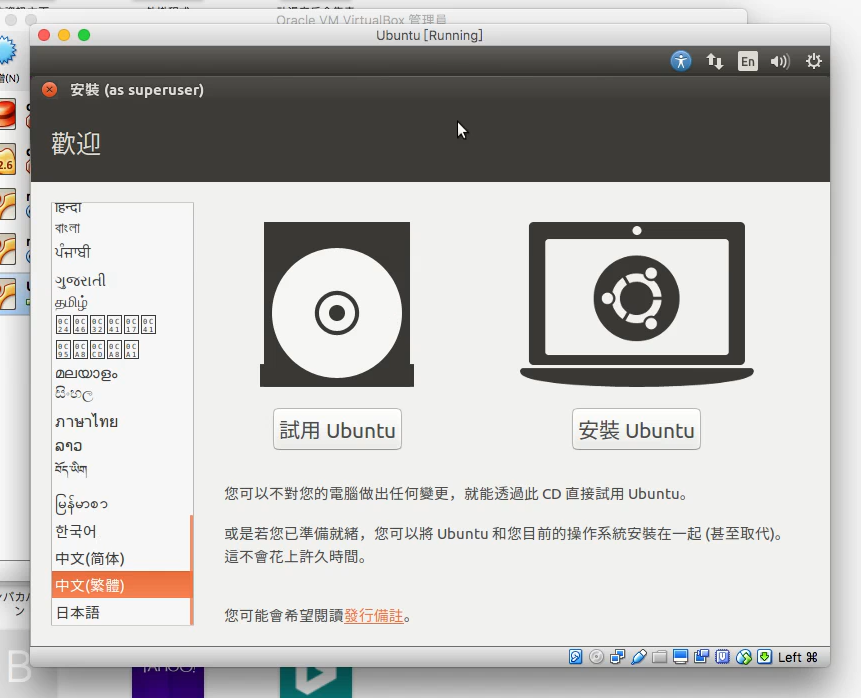The image size is (861, 698).
Task: Click the 試用 Ubuntu button
Action: [337, 429]
